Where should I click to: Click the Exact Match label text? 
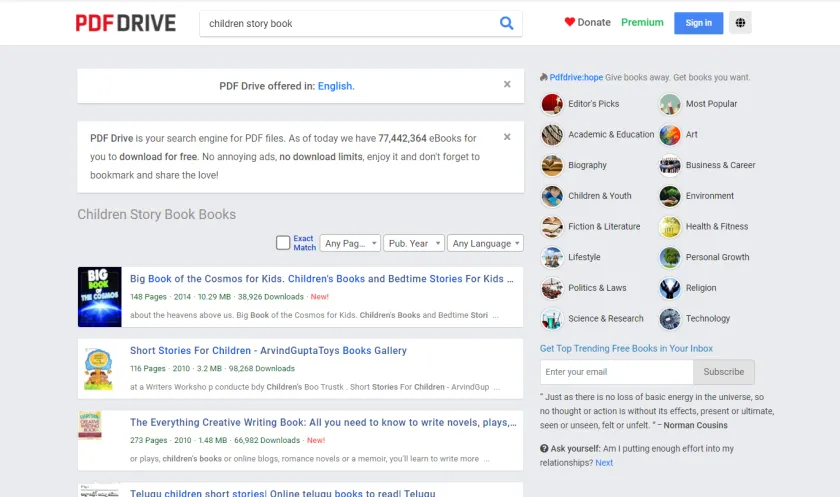coord(304,243)
